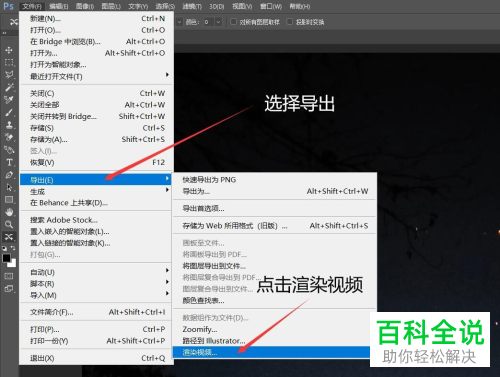Click the tool preset icon in options bar
This screenshot has width=500, height=377.
14,22
